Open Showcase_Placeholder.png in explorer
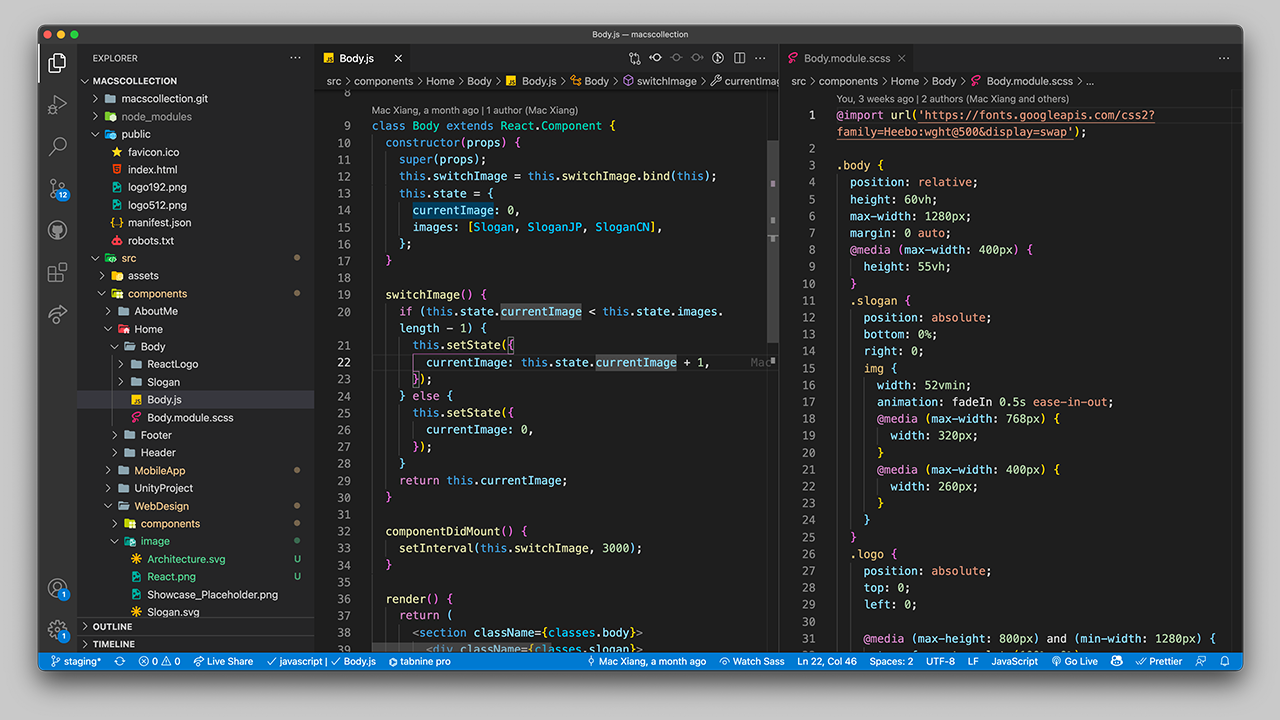The width and height of the screenshot is (1280, 720). coord(196,594)
